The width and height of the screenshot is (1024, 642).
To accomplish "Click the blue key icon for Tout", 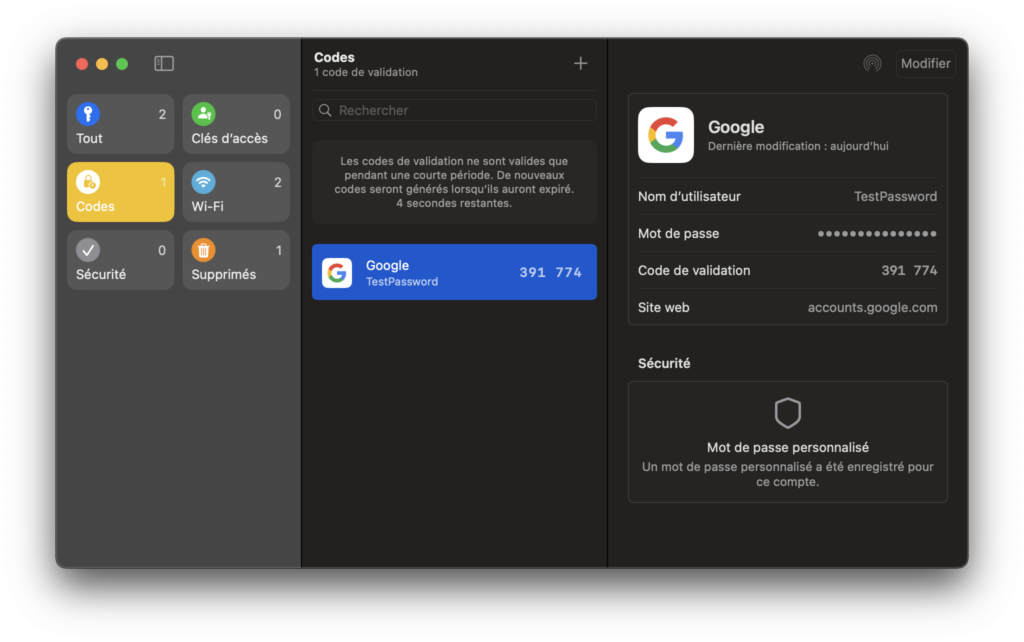I will click(88, 114).
